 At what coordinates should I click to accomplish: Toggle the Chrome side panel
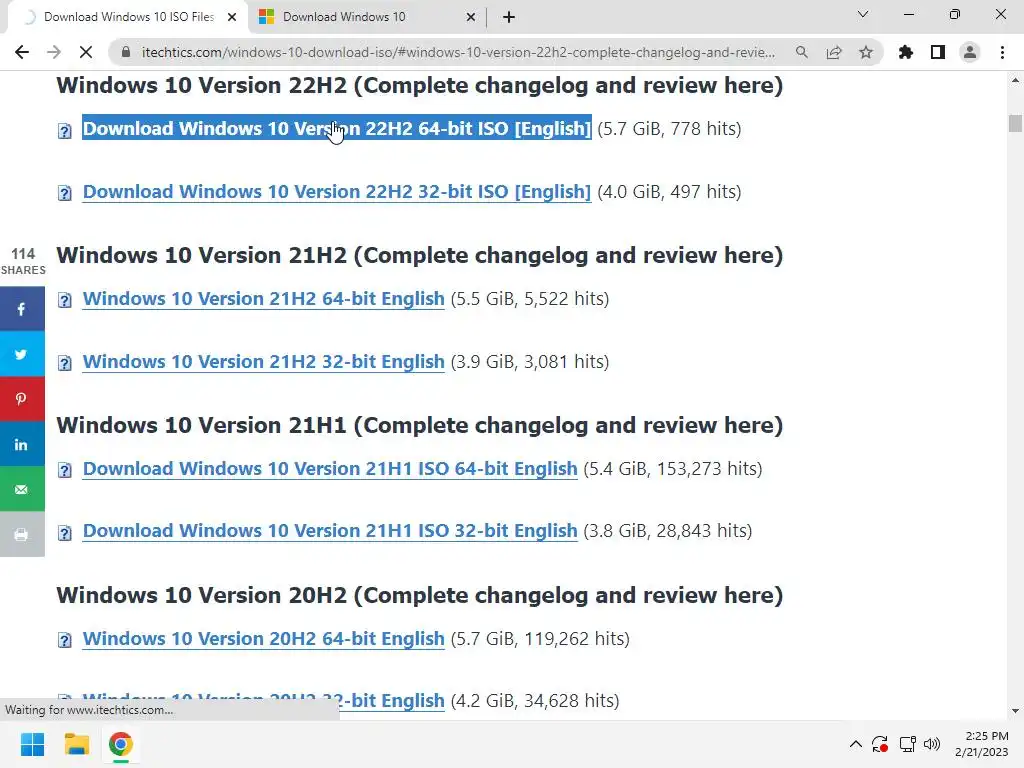coord(938,52)
